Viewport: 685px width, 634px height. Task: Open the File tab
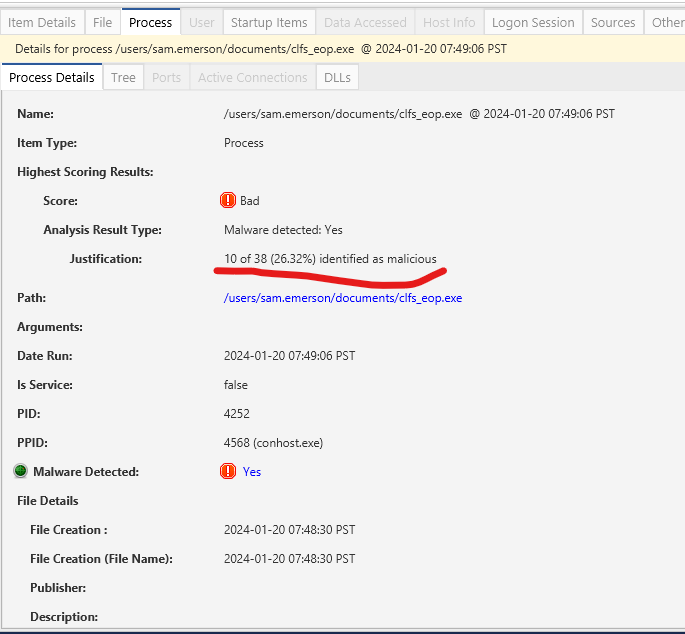point(102,22)
